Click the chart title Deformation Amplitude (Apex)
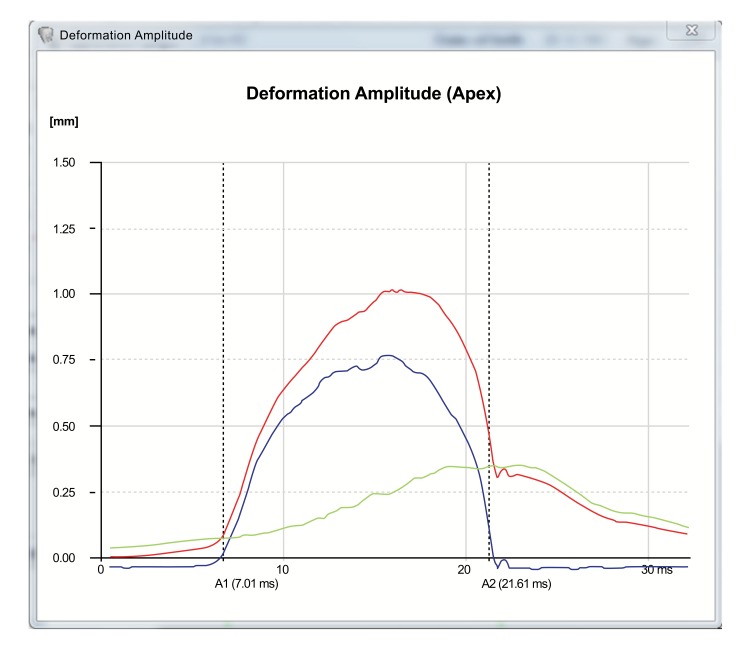Image resolution: width=755 pixels, height=651 pixels. 374,93
